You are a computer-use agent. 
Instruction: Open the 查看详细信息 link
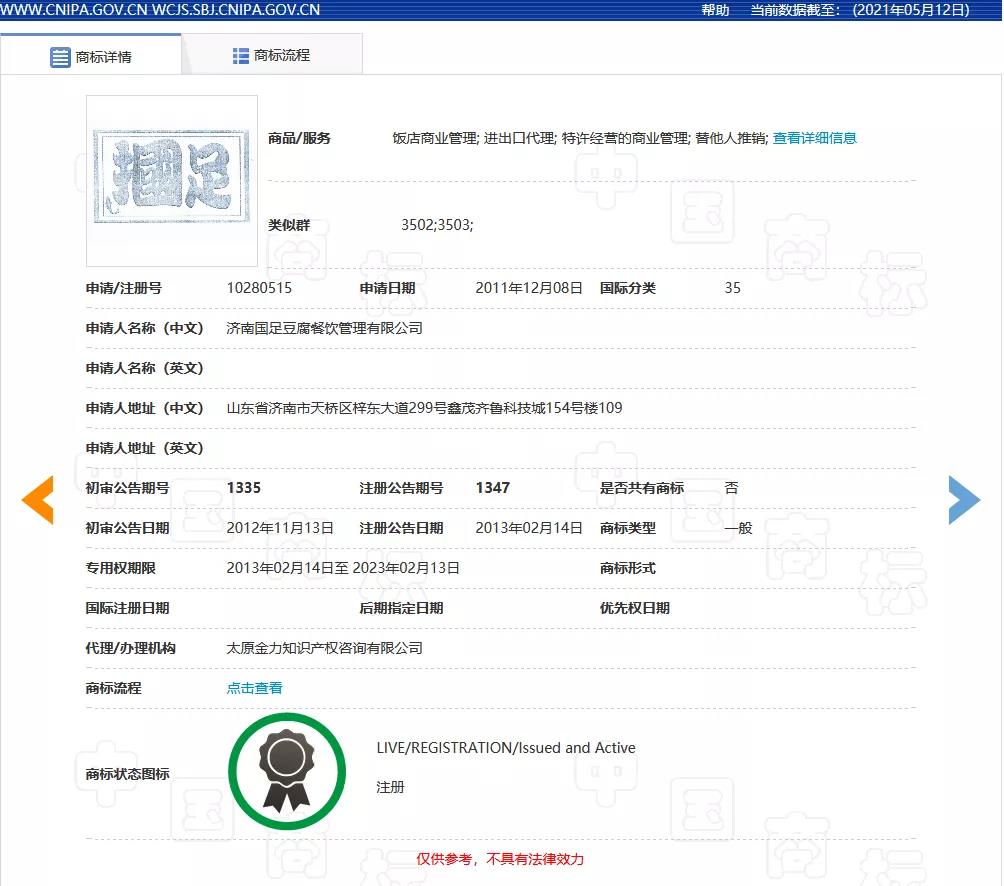tap(814, 138)
